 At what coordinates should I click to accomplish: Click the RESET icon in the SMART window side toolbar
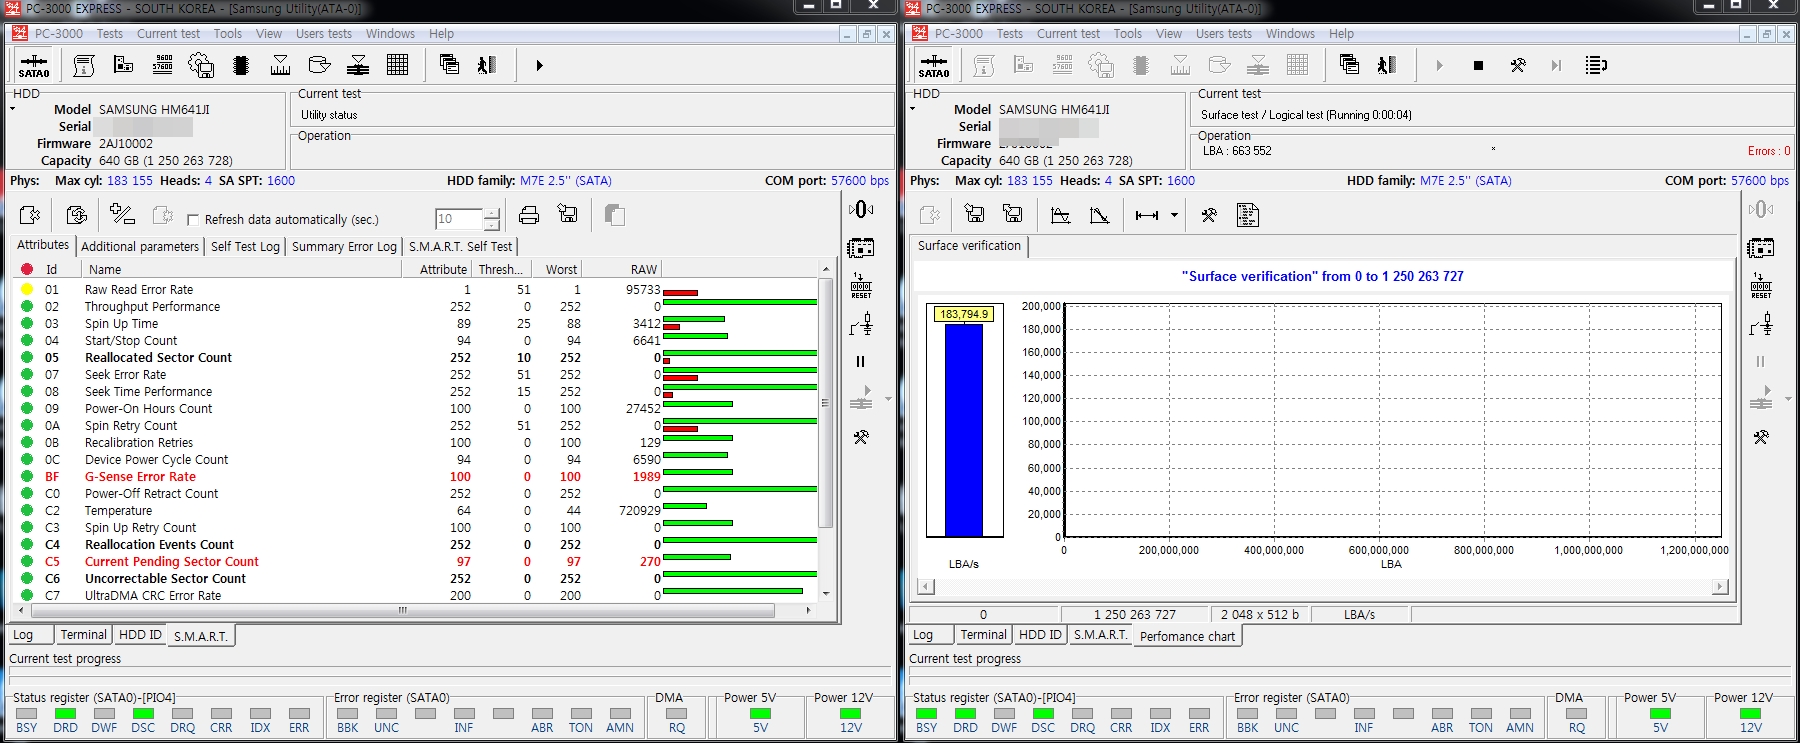point(861,286)
